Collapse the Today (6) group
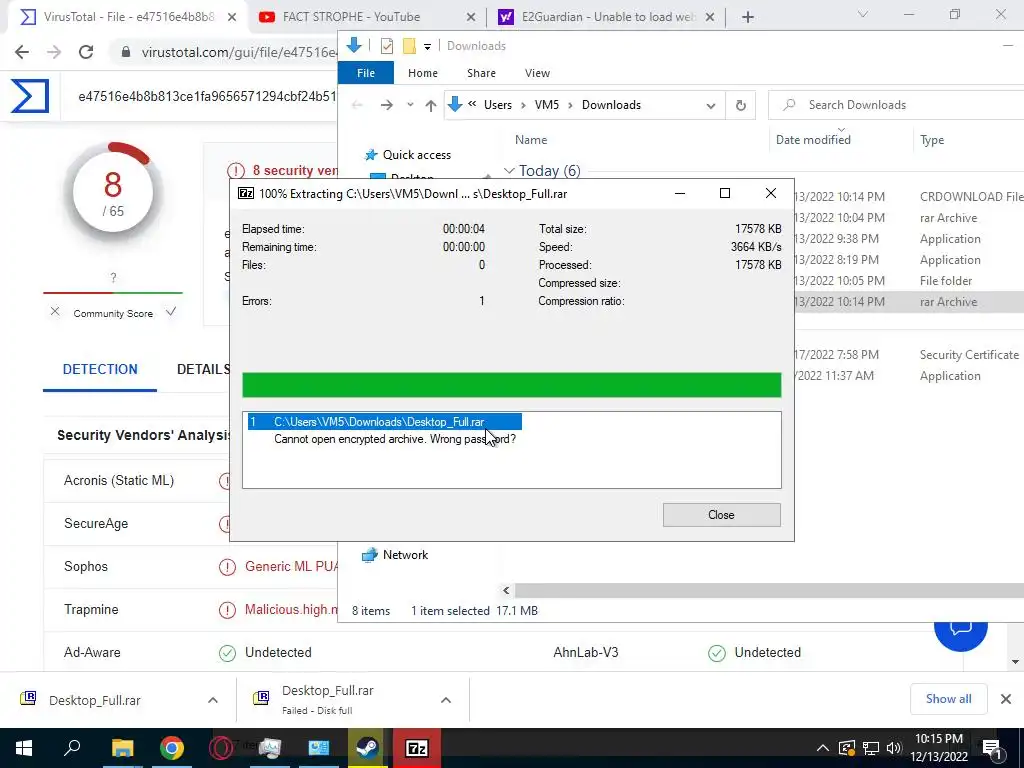The width and height of the screenshot is (1024, 768). point(509,170)
